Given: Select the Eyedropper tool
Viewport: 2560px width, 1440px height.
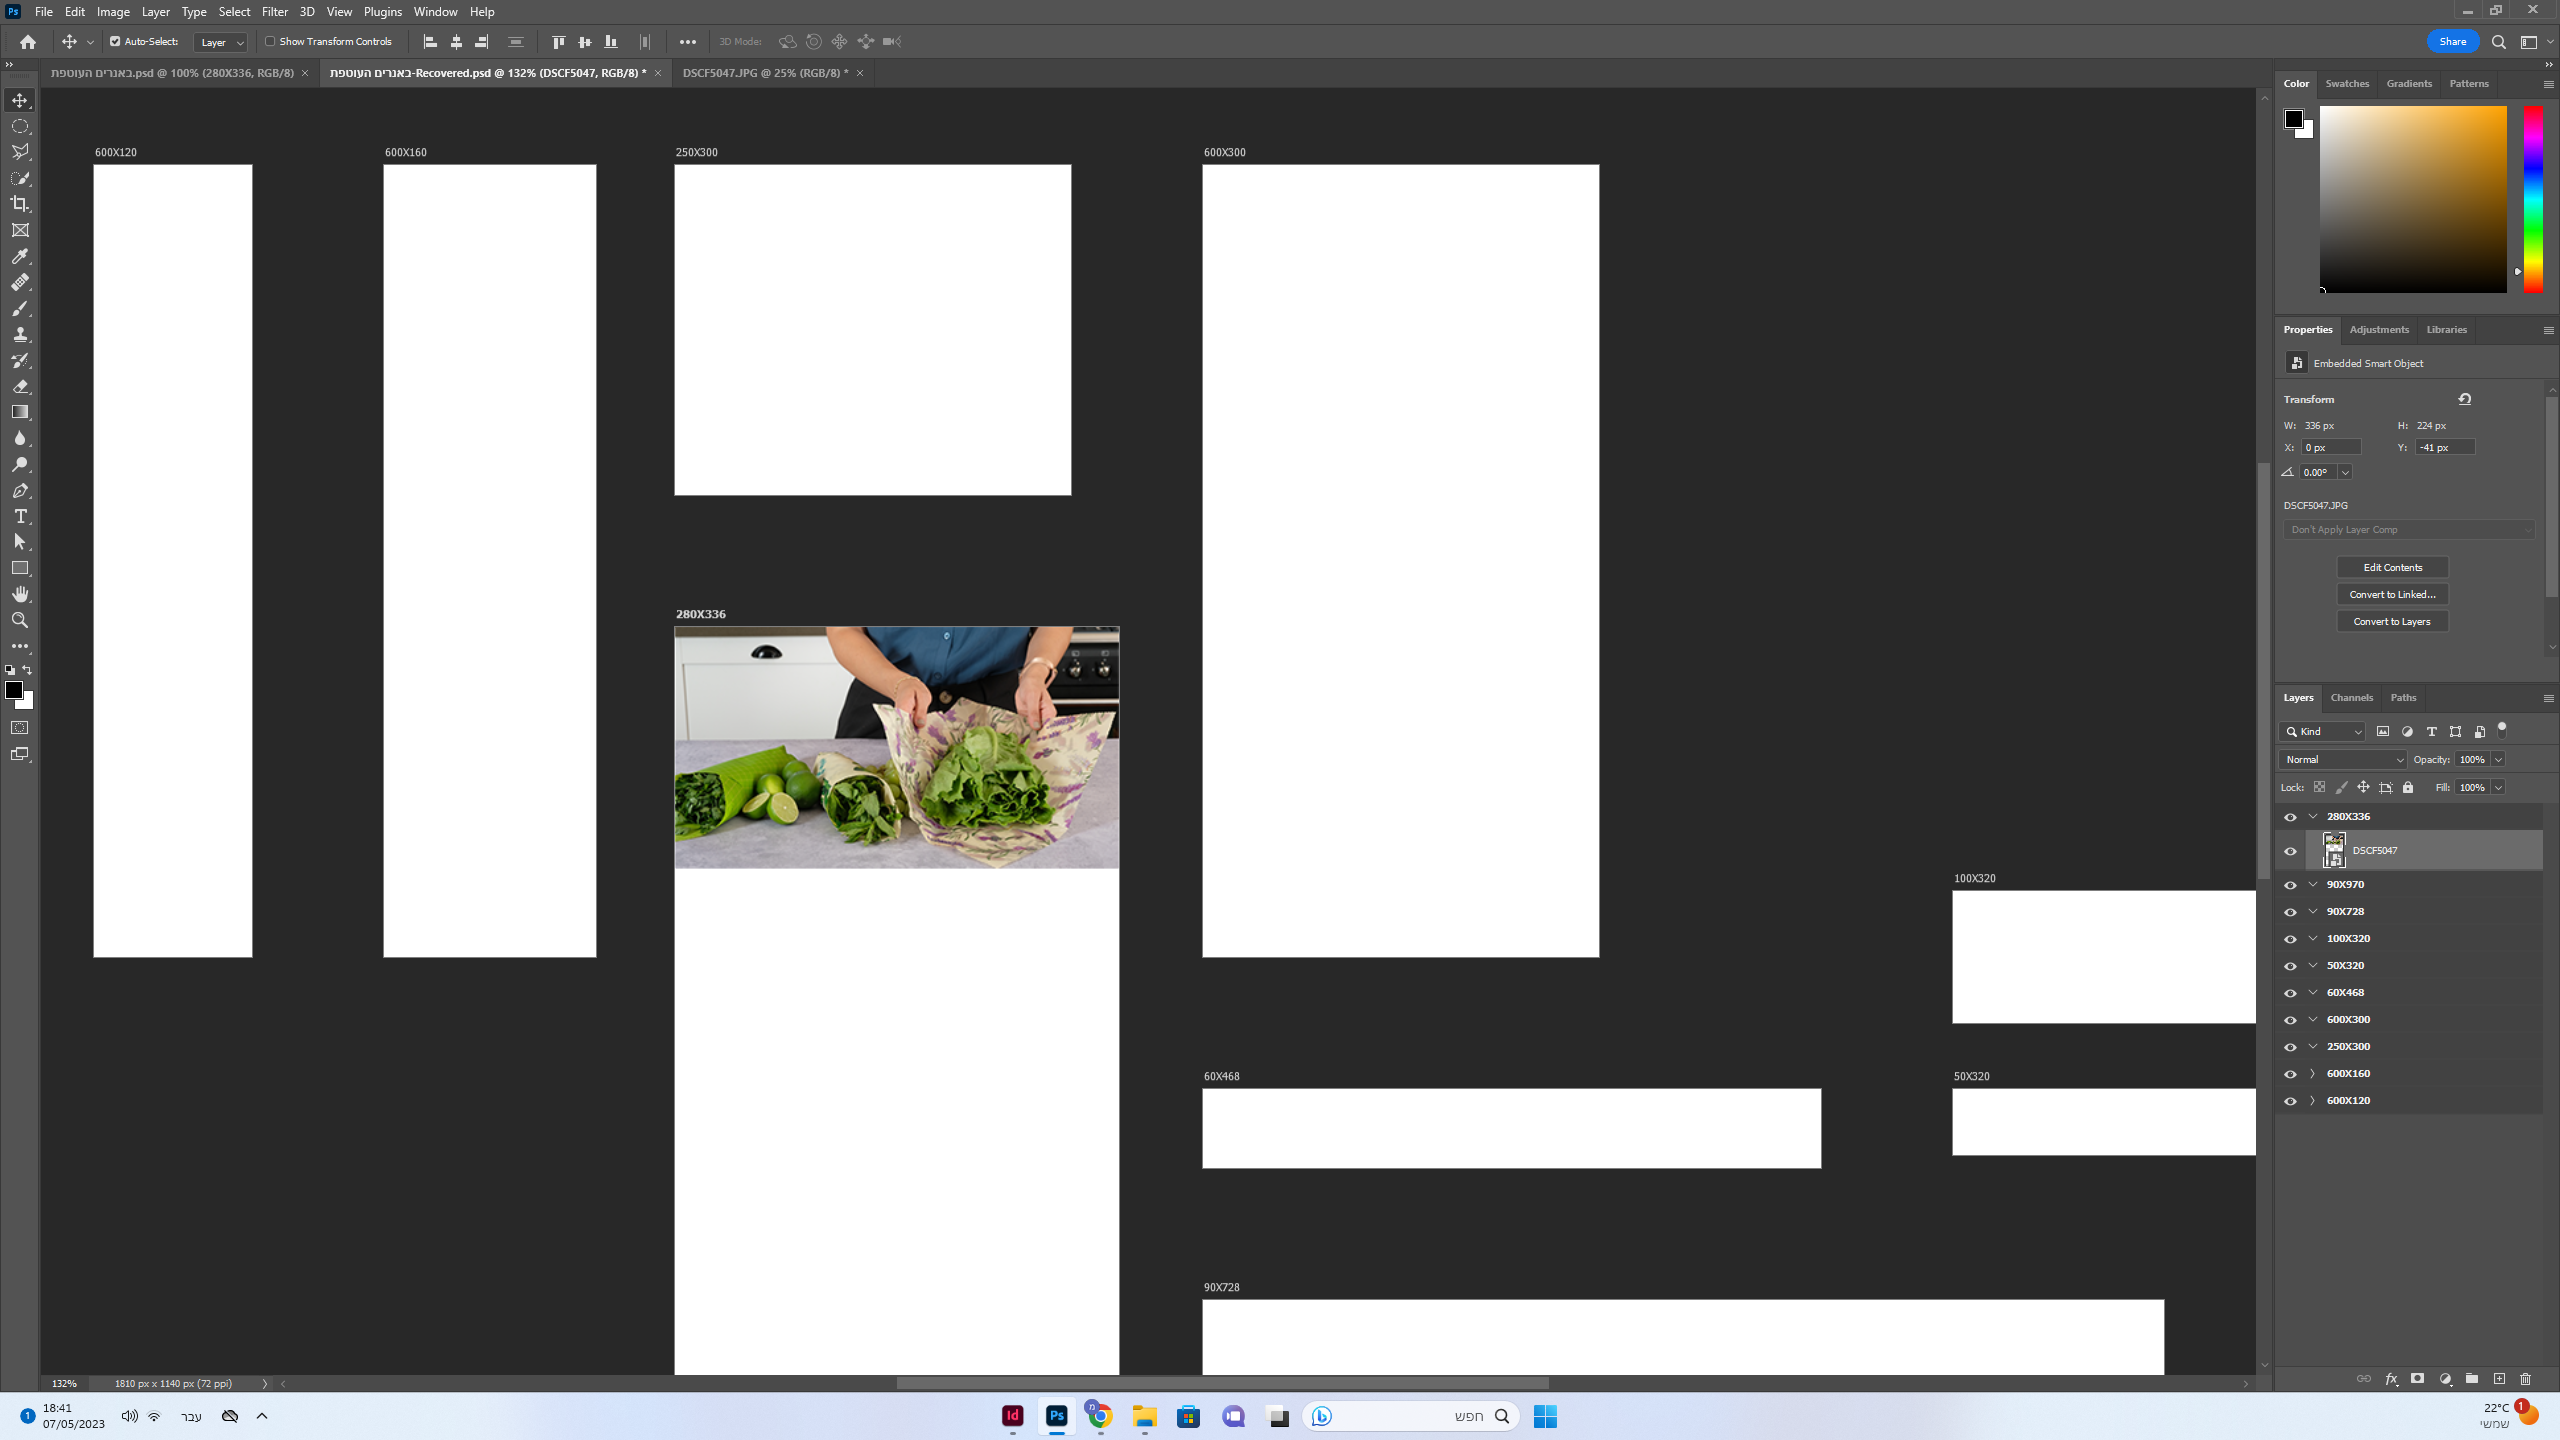Looking at the screenshot, I should pyautogui.click(x=20, y=256).
